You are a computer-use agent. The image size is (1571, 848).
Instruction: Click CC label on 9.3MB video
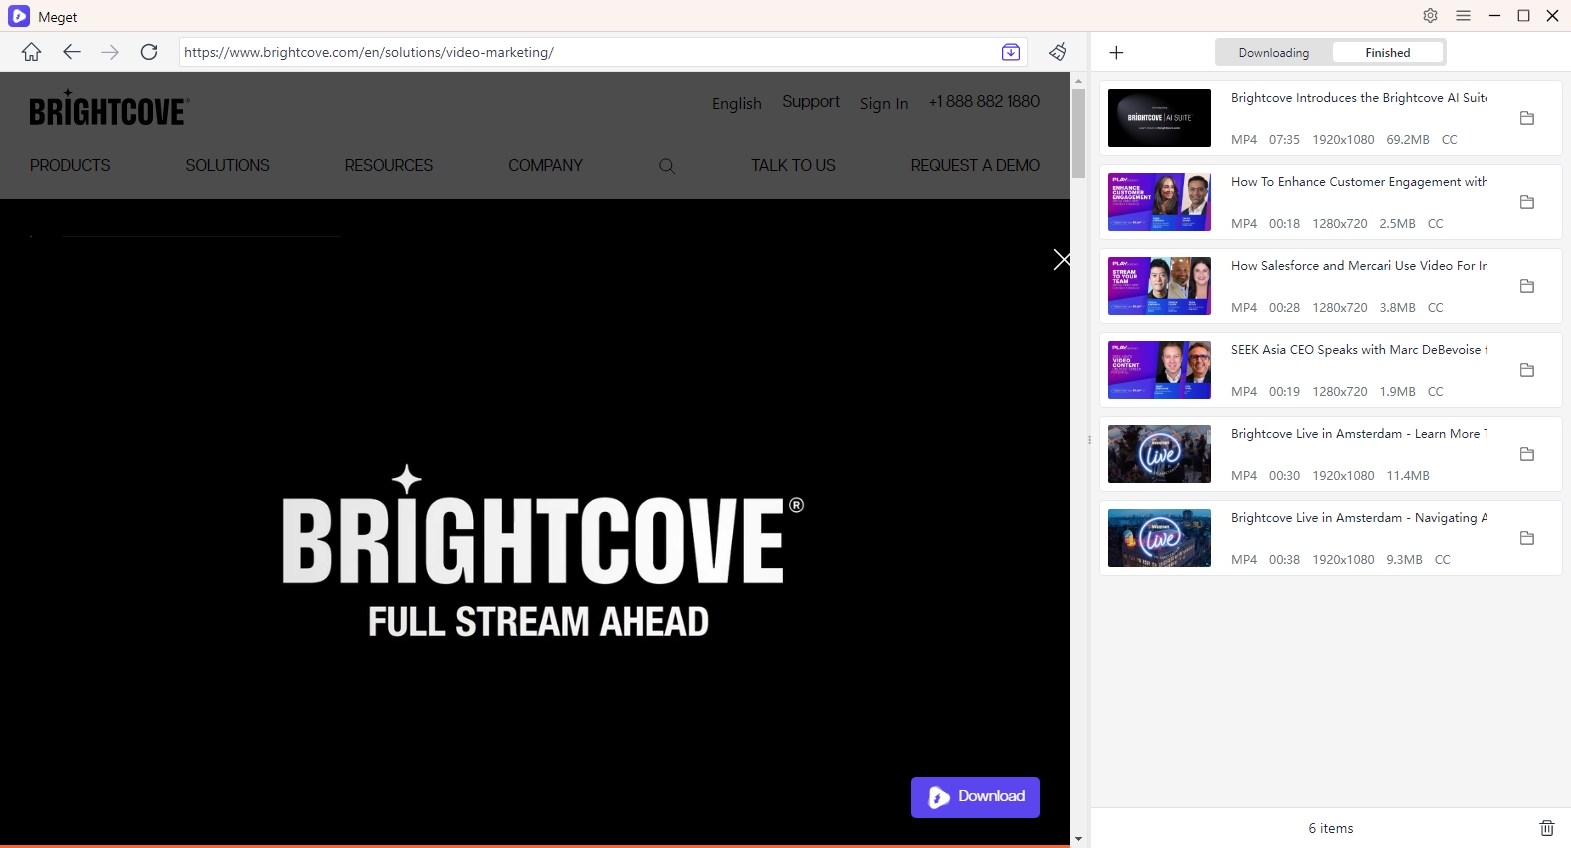(1443, 560)
